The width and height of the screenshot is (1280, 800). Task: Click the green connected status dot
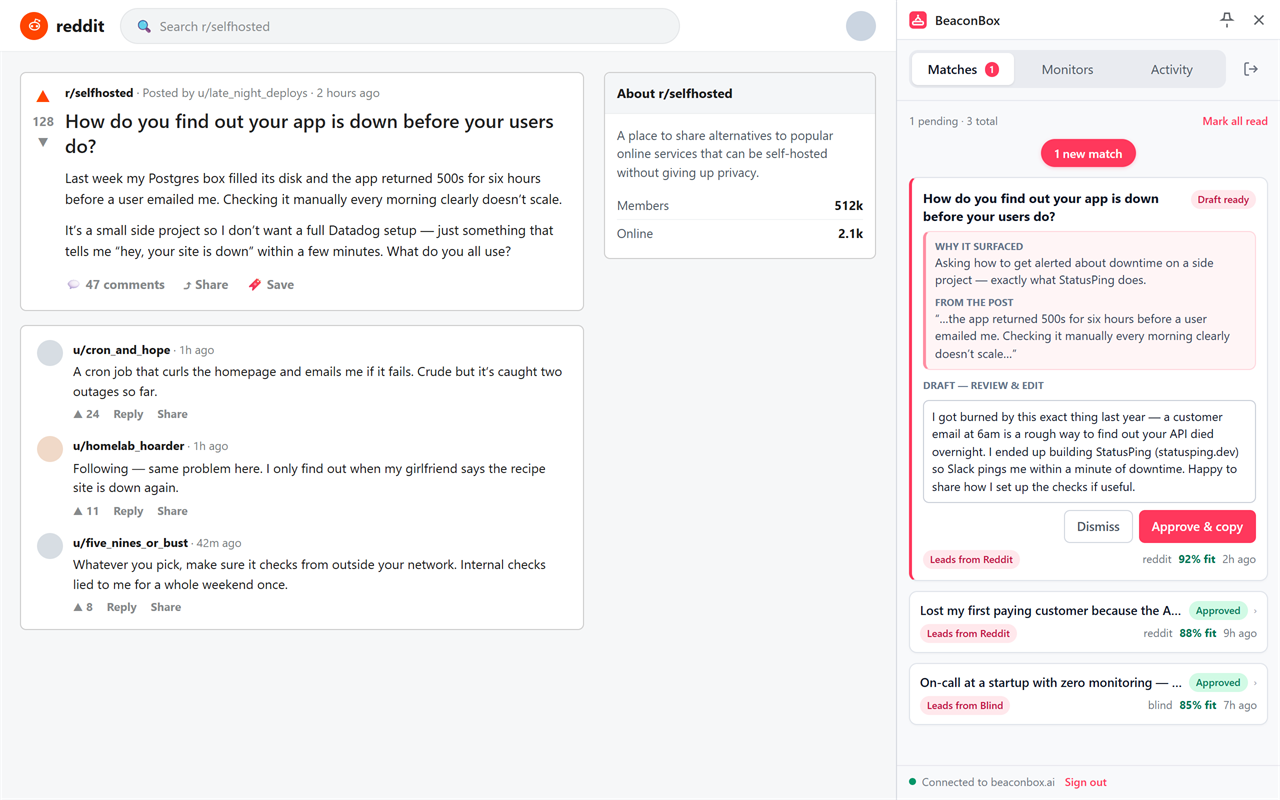(x=912, y=782)
